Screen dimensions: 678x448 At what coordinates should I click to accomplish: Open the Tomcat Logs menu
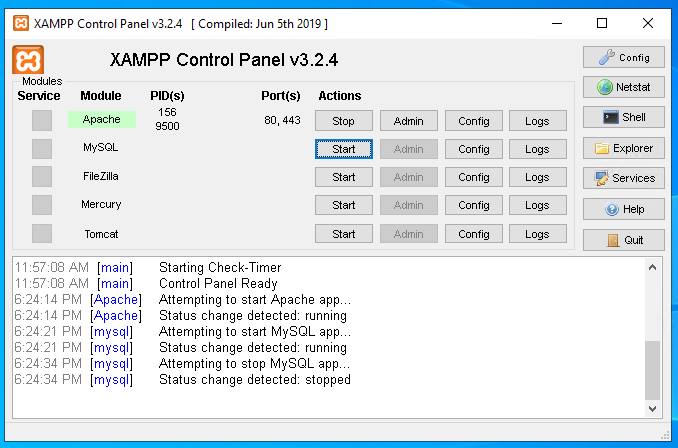pos(537,234)
